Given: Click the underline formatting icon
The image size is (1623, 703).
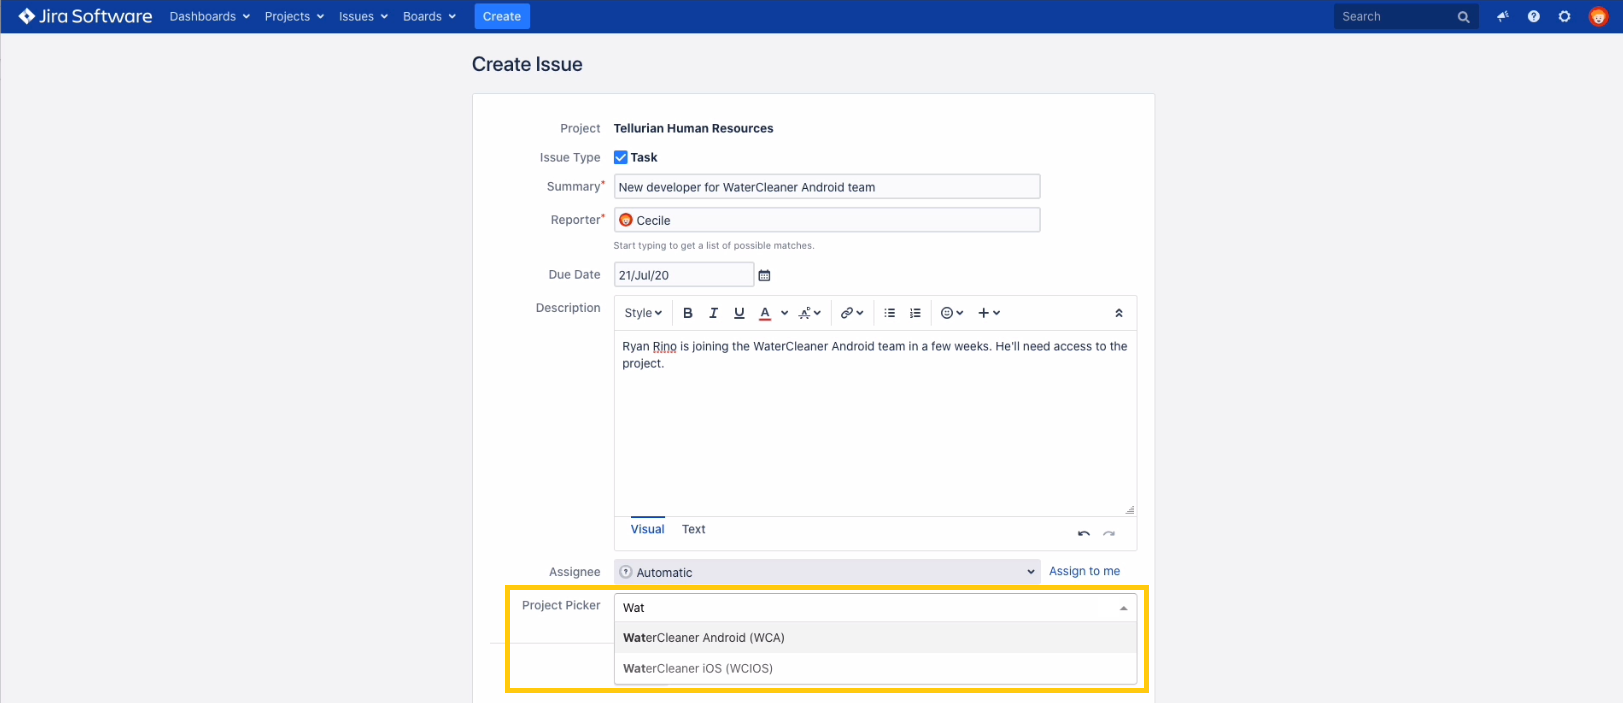Looking at the screenshot, I should [739, 313].
